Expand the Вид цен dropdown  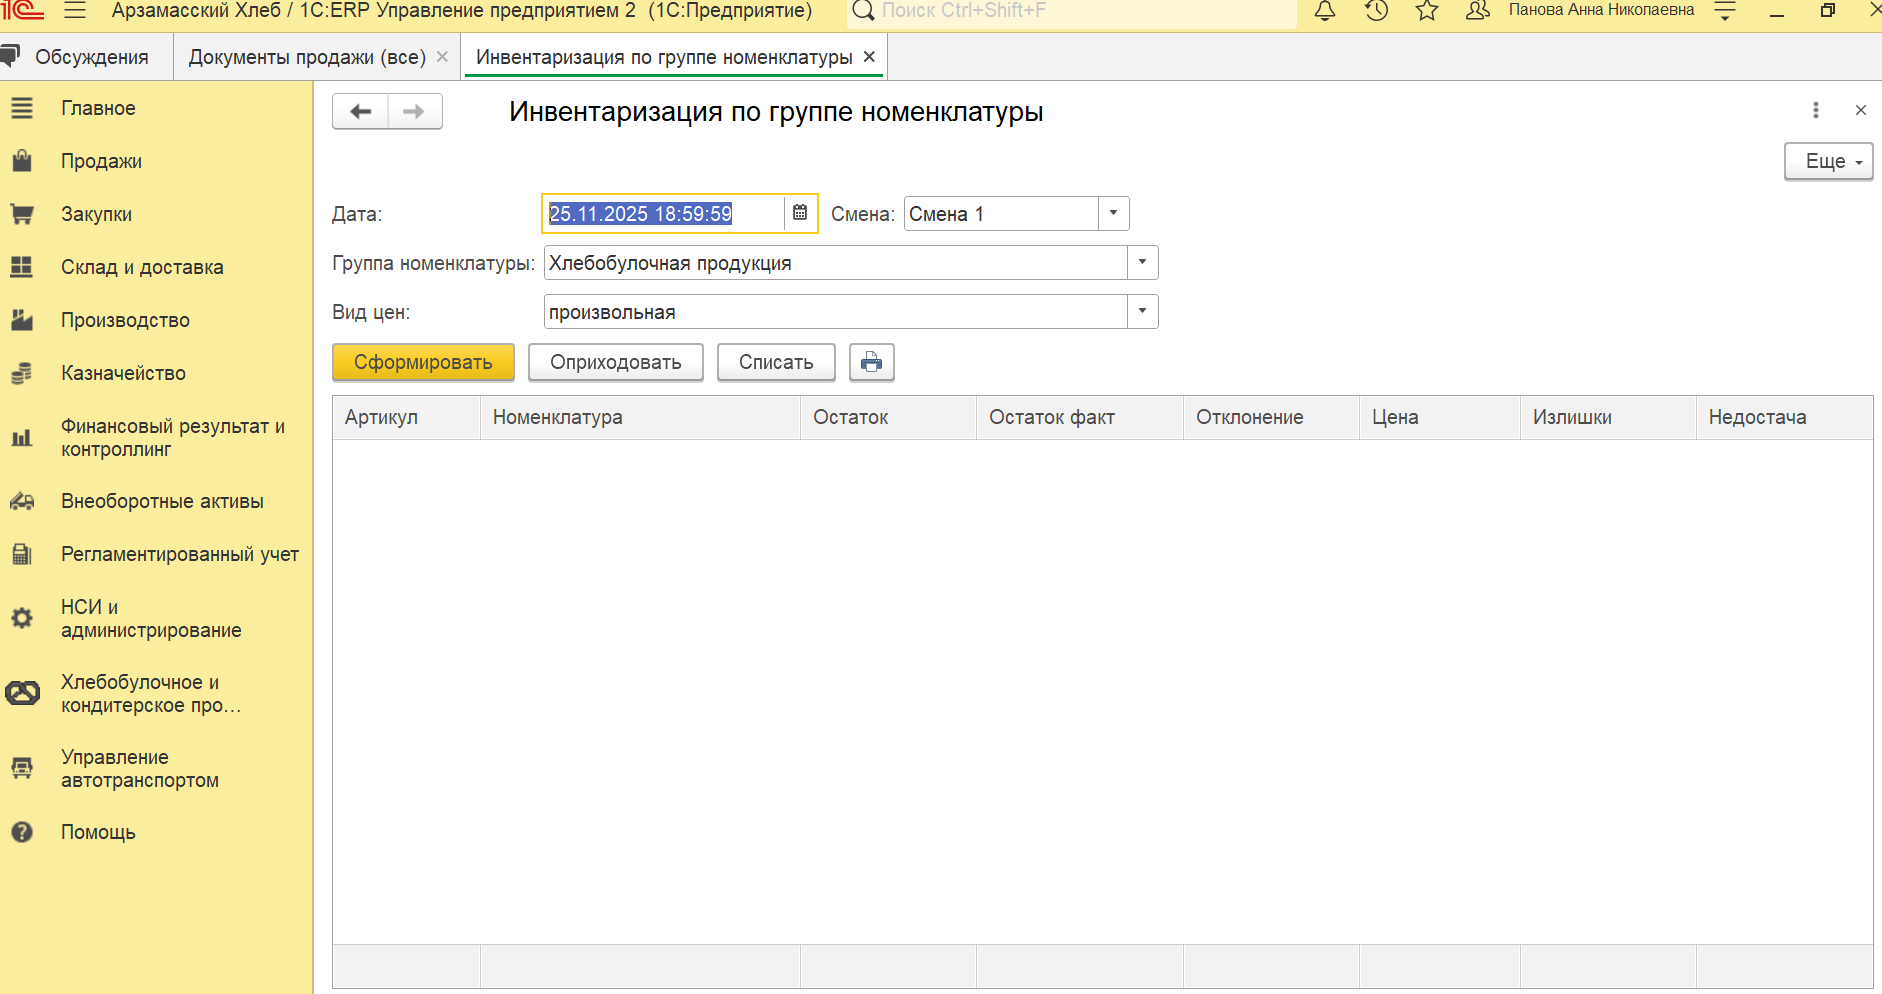pyautogui.click(x=1143, y=311)
